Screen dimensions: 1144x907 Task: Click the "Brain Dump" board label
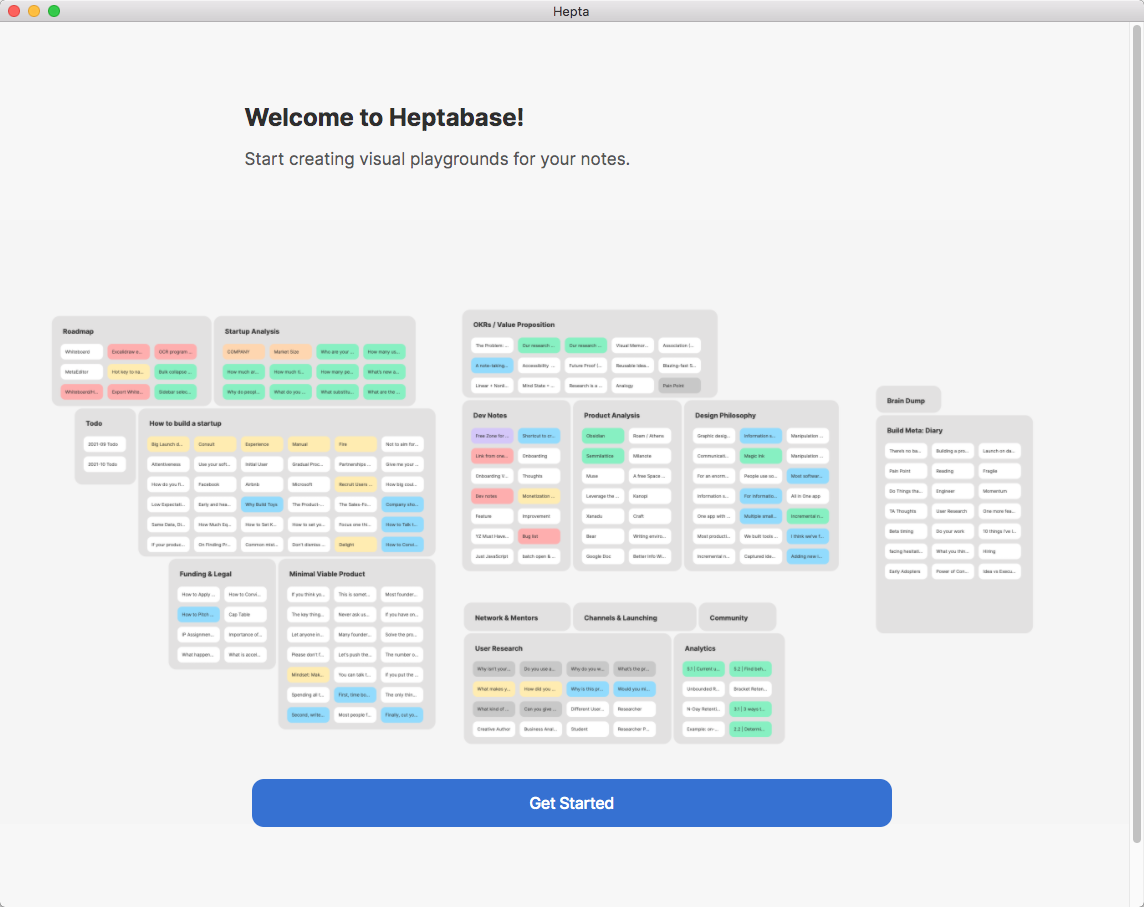point(905,401)
